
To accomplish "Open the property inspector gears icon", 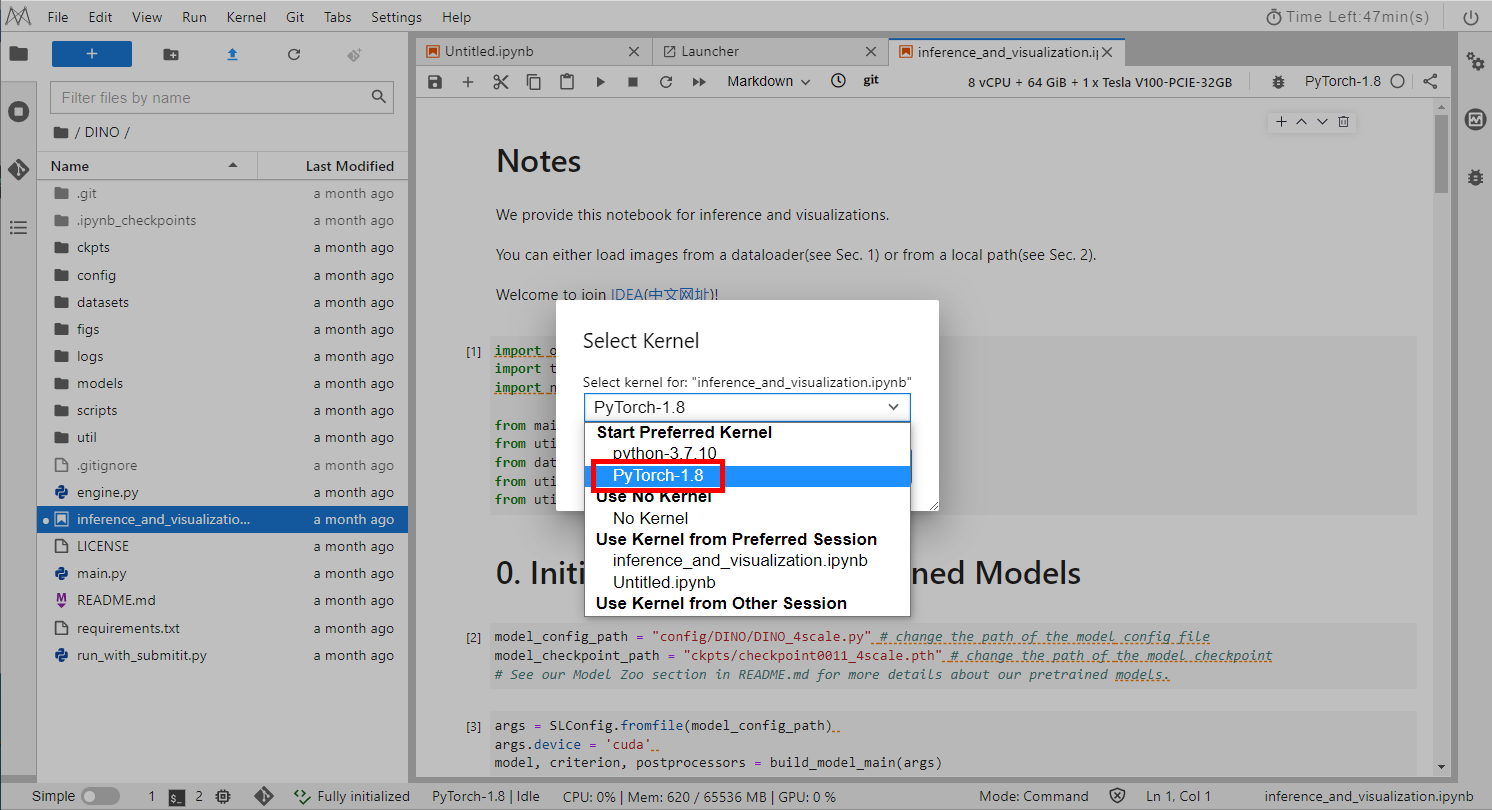I will (x=1475, y=61).
